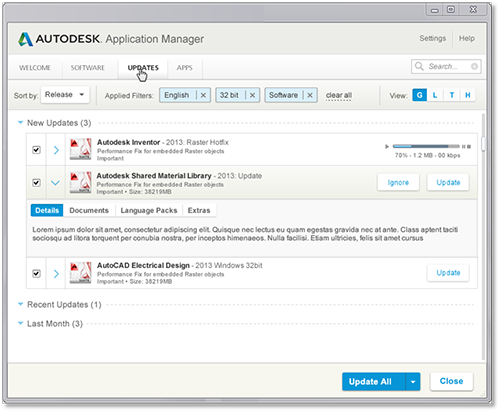
Task: Click the Lorem ipsum description text
Action: (245, 234)
